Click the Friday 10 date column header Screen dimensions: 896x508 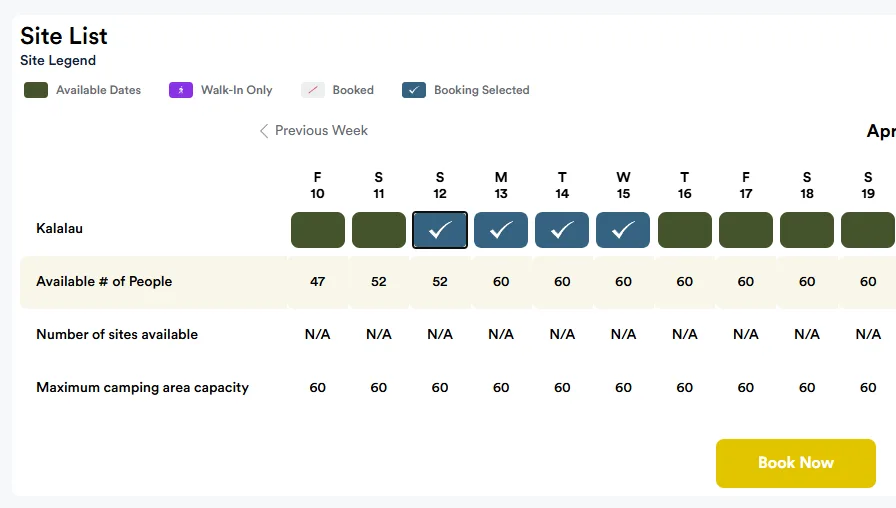click(318, 185)
